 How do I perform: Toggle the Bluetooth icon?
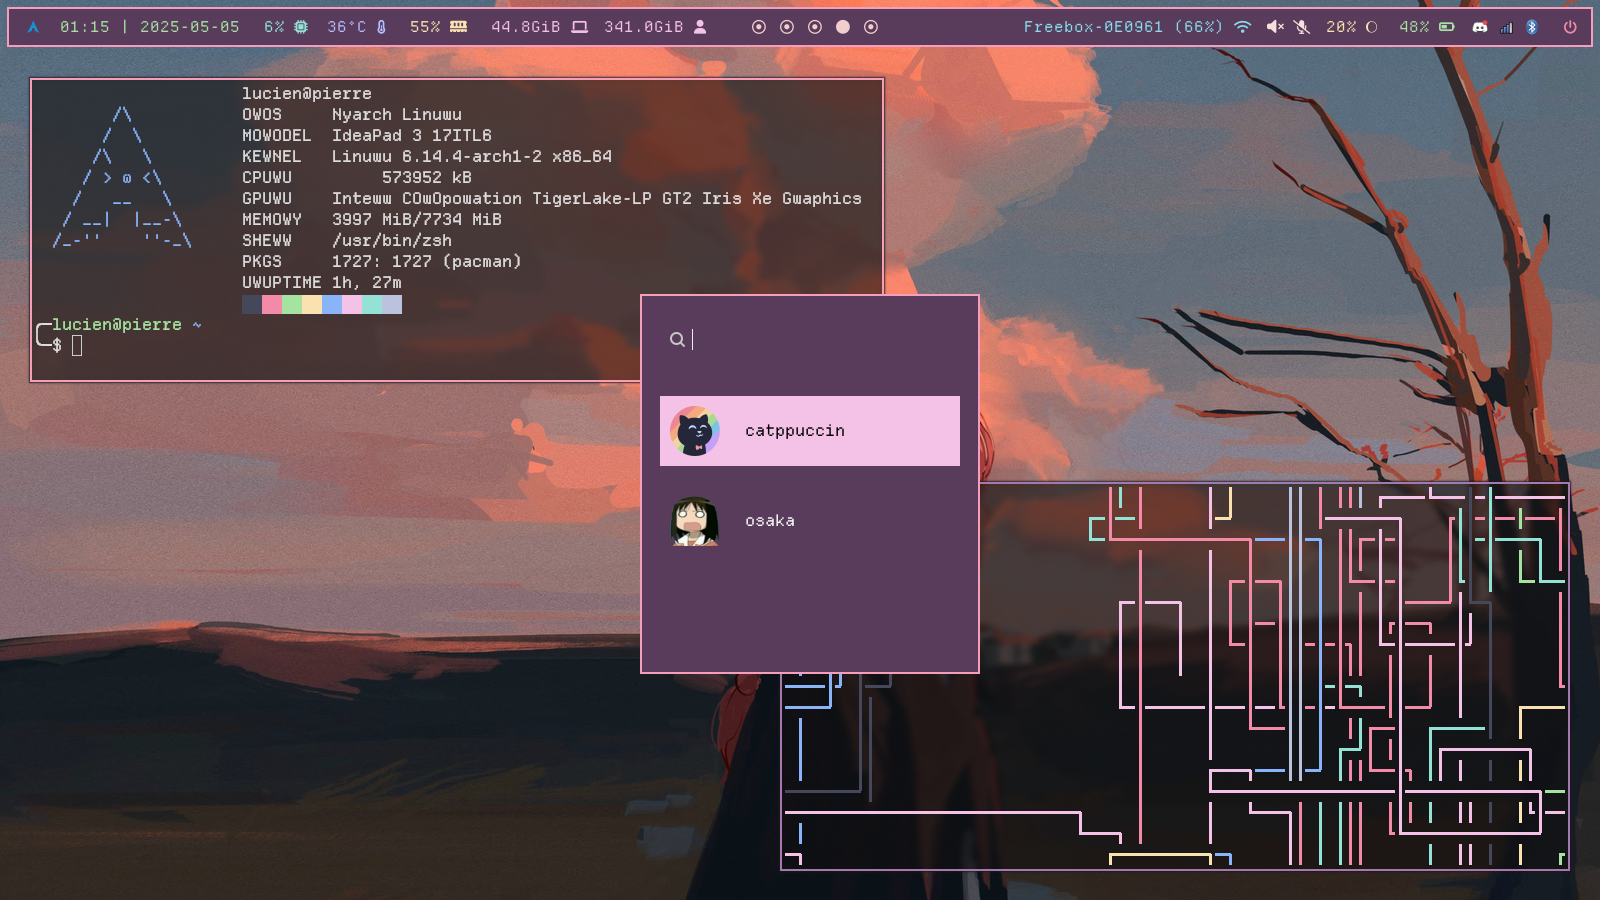[x=1532, y=27]
